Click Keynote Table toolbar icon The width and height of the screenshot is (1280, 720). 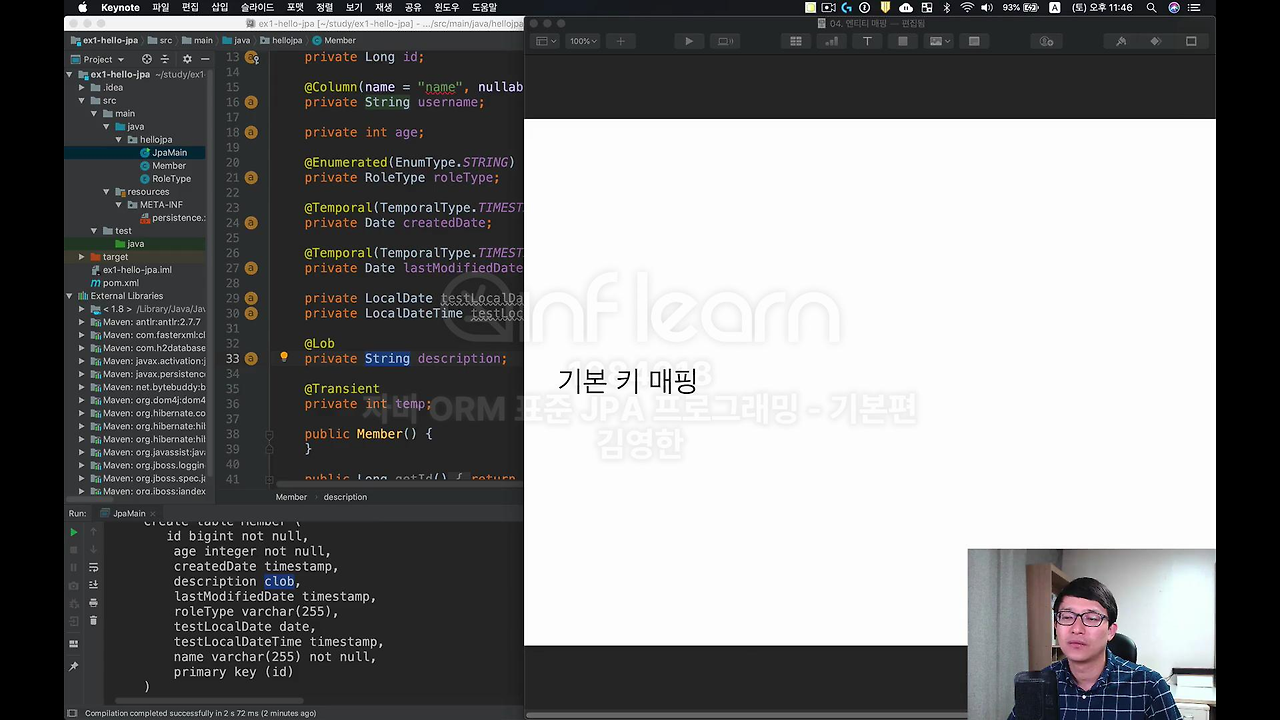(796, 41)
